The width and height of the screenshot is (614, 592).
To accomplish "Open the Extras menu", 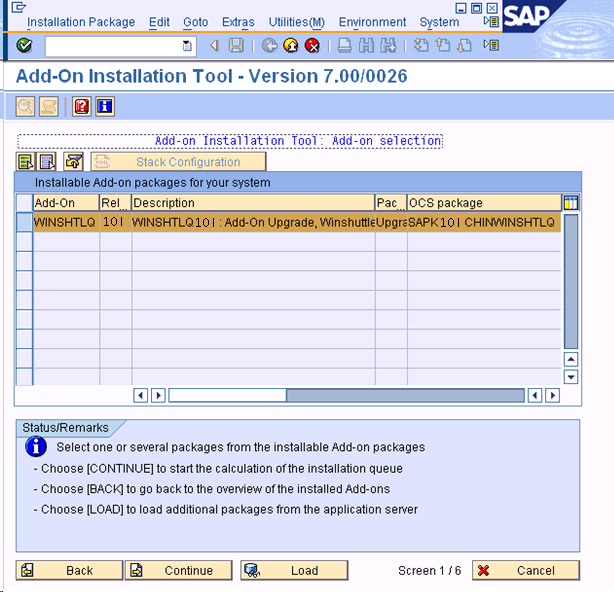I will pyautogui.click(x=238, y=22).
